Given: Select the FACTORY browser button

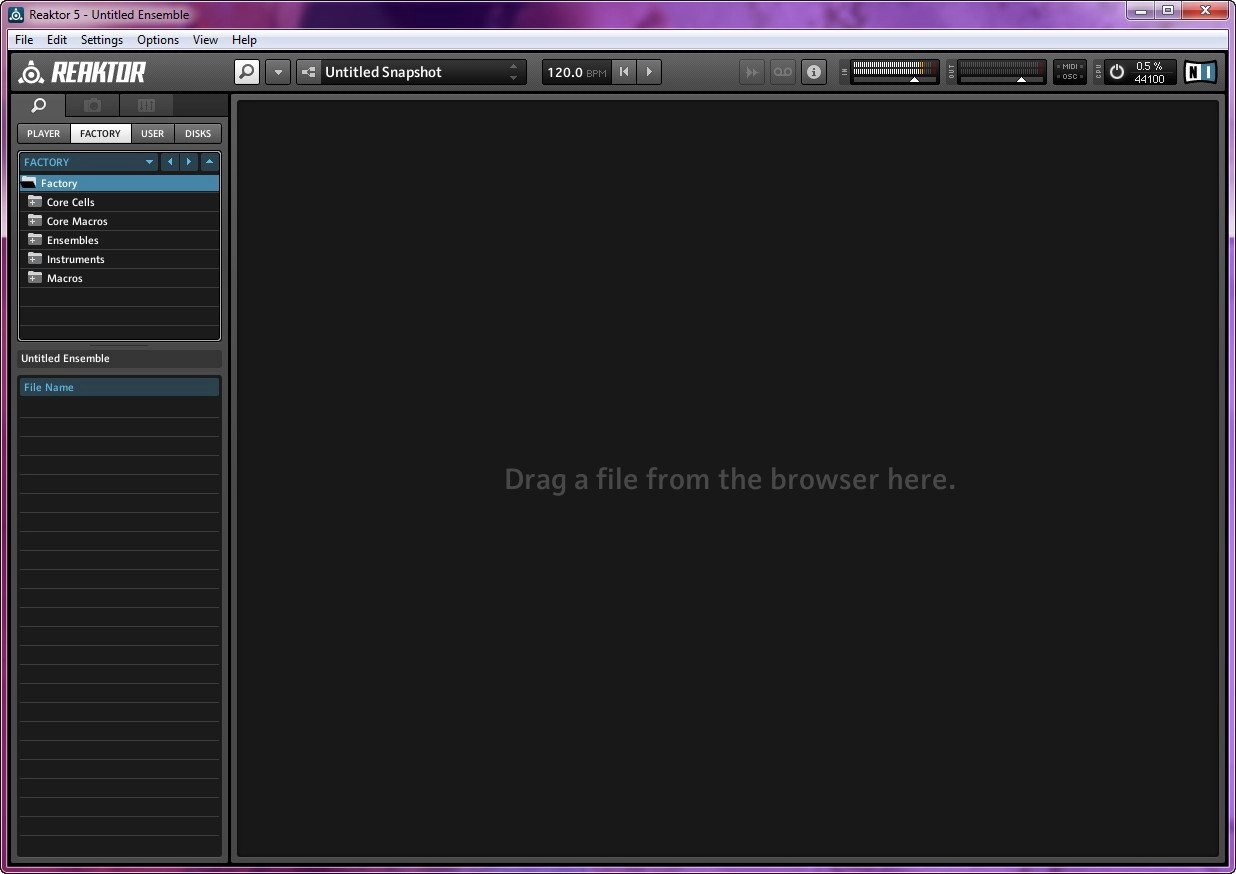Looking at the screenshot, I should pyautogui.click(x=100, y=133).
